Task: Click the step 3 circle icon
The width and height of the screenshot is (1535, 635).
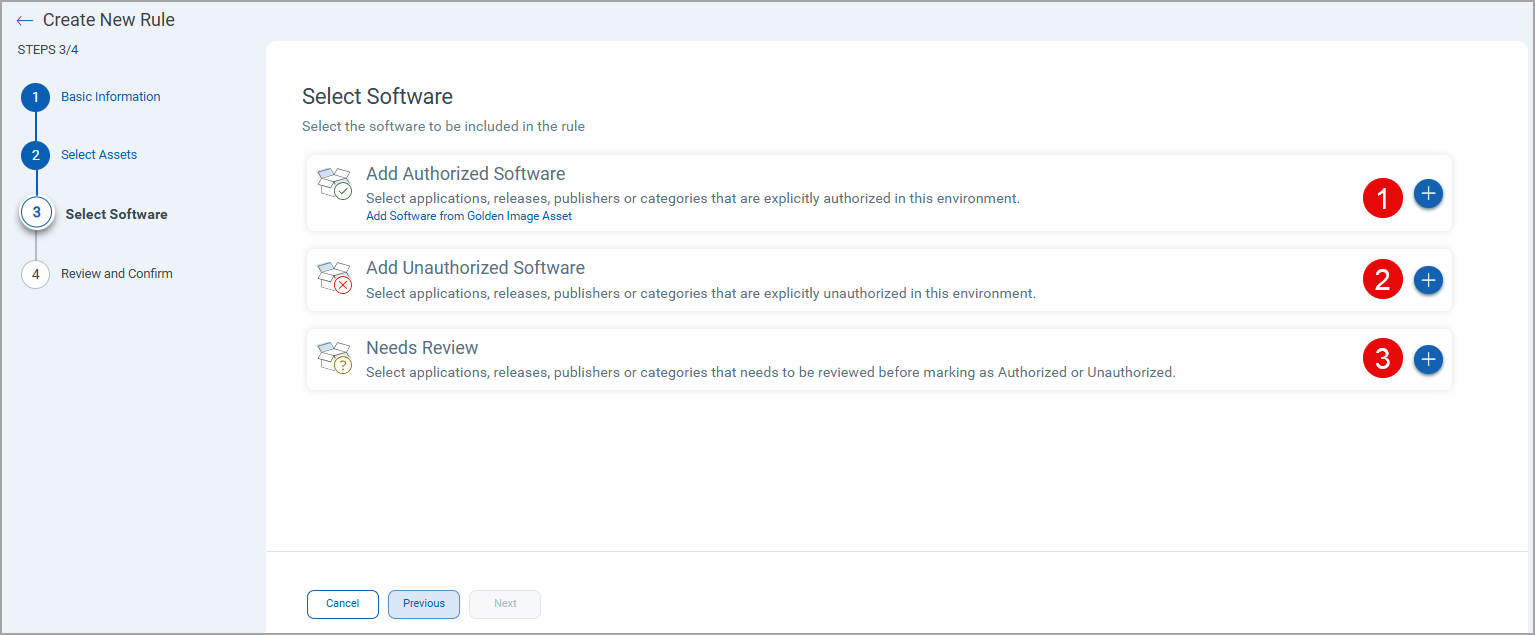Action: pyautogui.click(x=35, y=213)
